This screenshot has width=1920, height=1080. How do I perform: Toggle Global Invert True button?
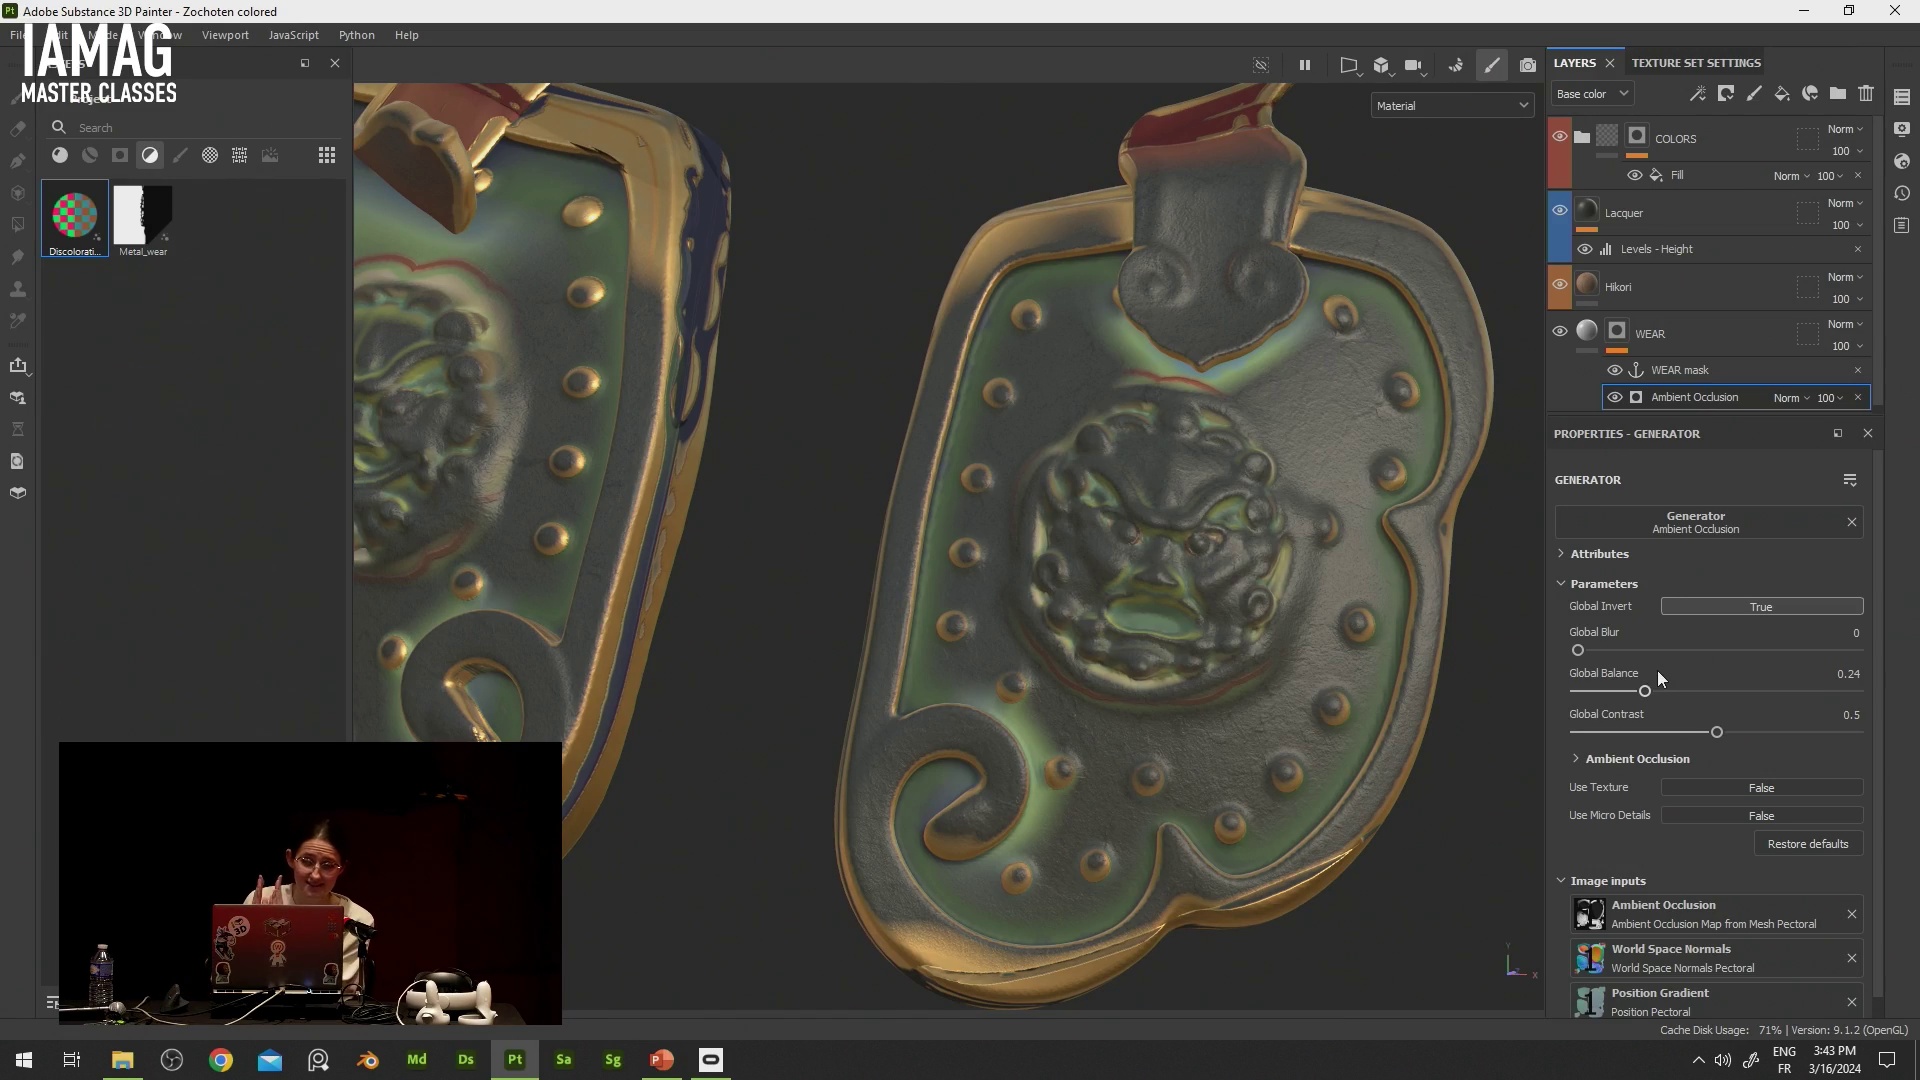(x=1762, y=607)
